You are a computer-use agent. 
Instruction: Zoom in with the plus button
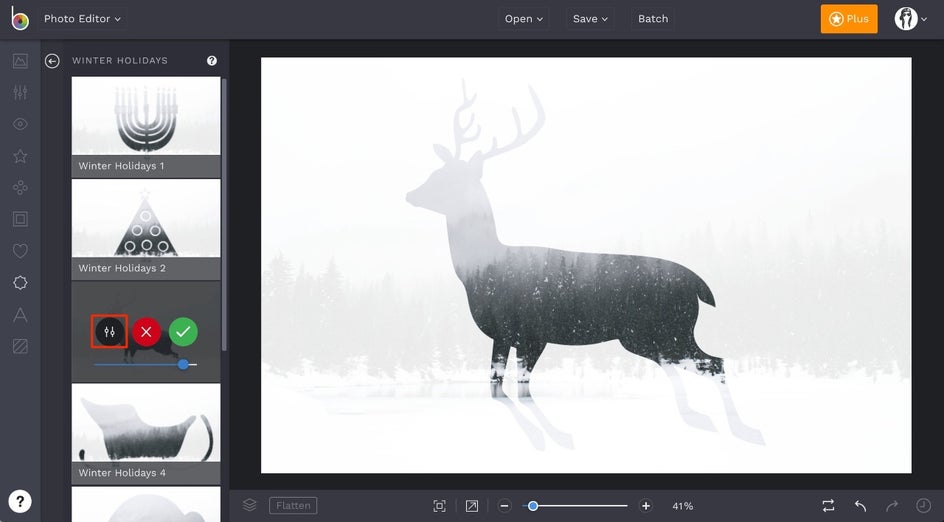[645, 506]
